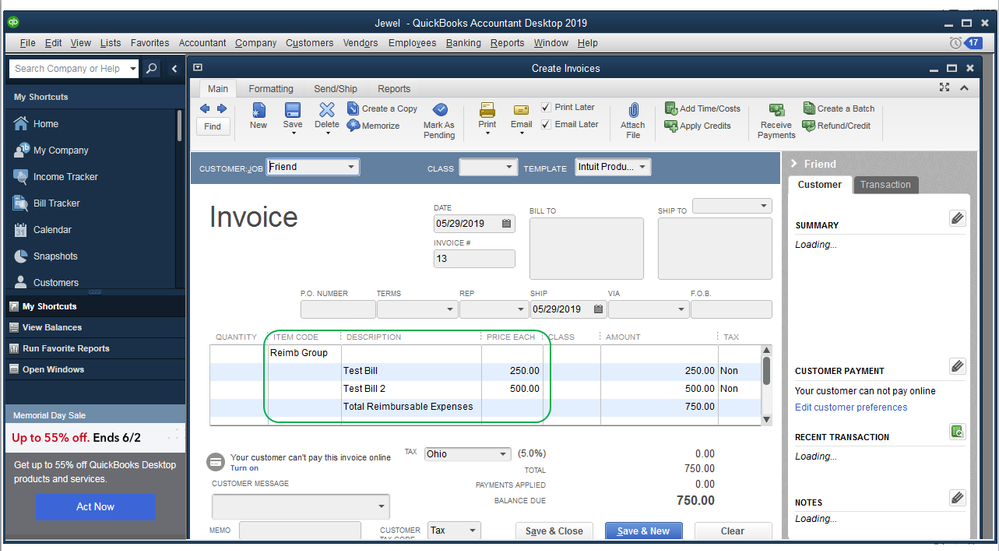Open Add Time/Costs

[702, 108]
